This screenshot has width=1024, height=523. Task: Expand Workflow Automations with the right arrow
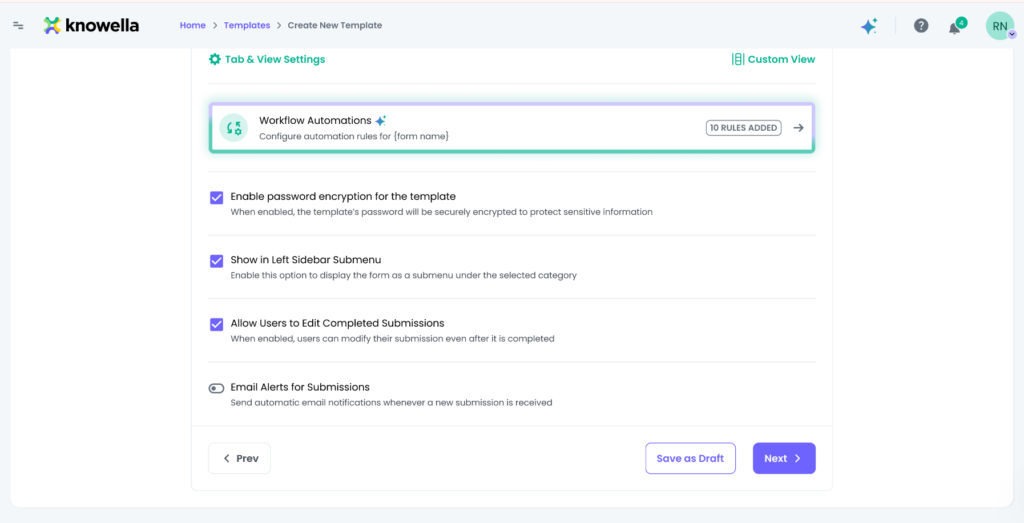click(x=798, y=128)
